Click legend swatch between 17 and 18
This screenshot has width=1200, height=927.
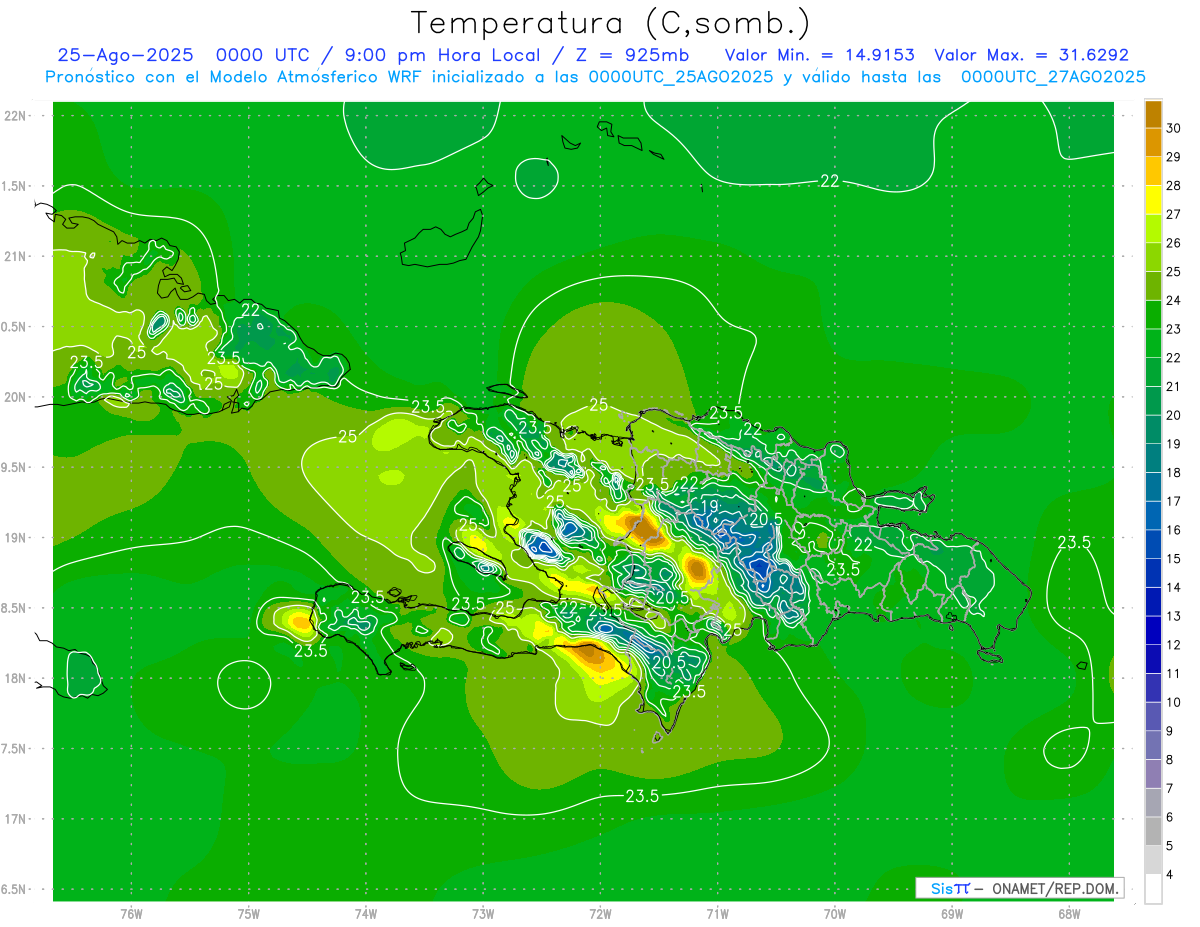point(1153,487)
